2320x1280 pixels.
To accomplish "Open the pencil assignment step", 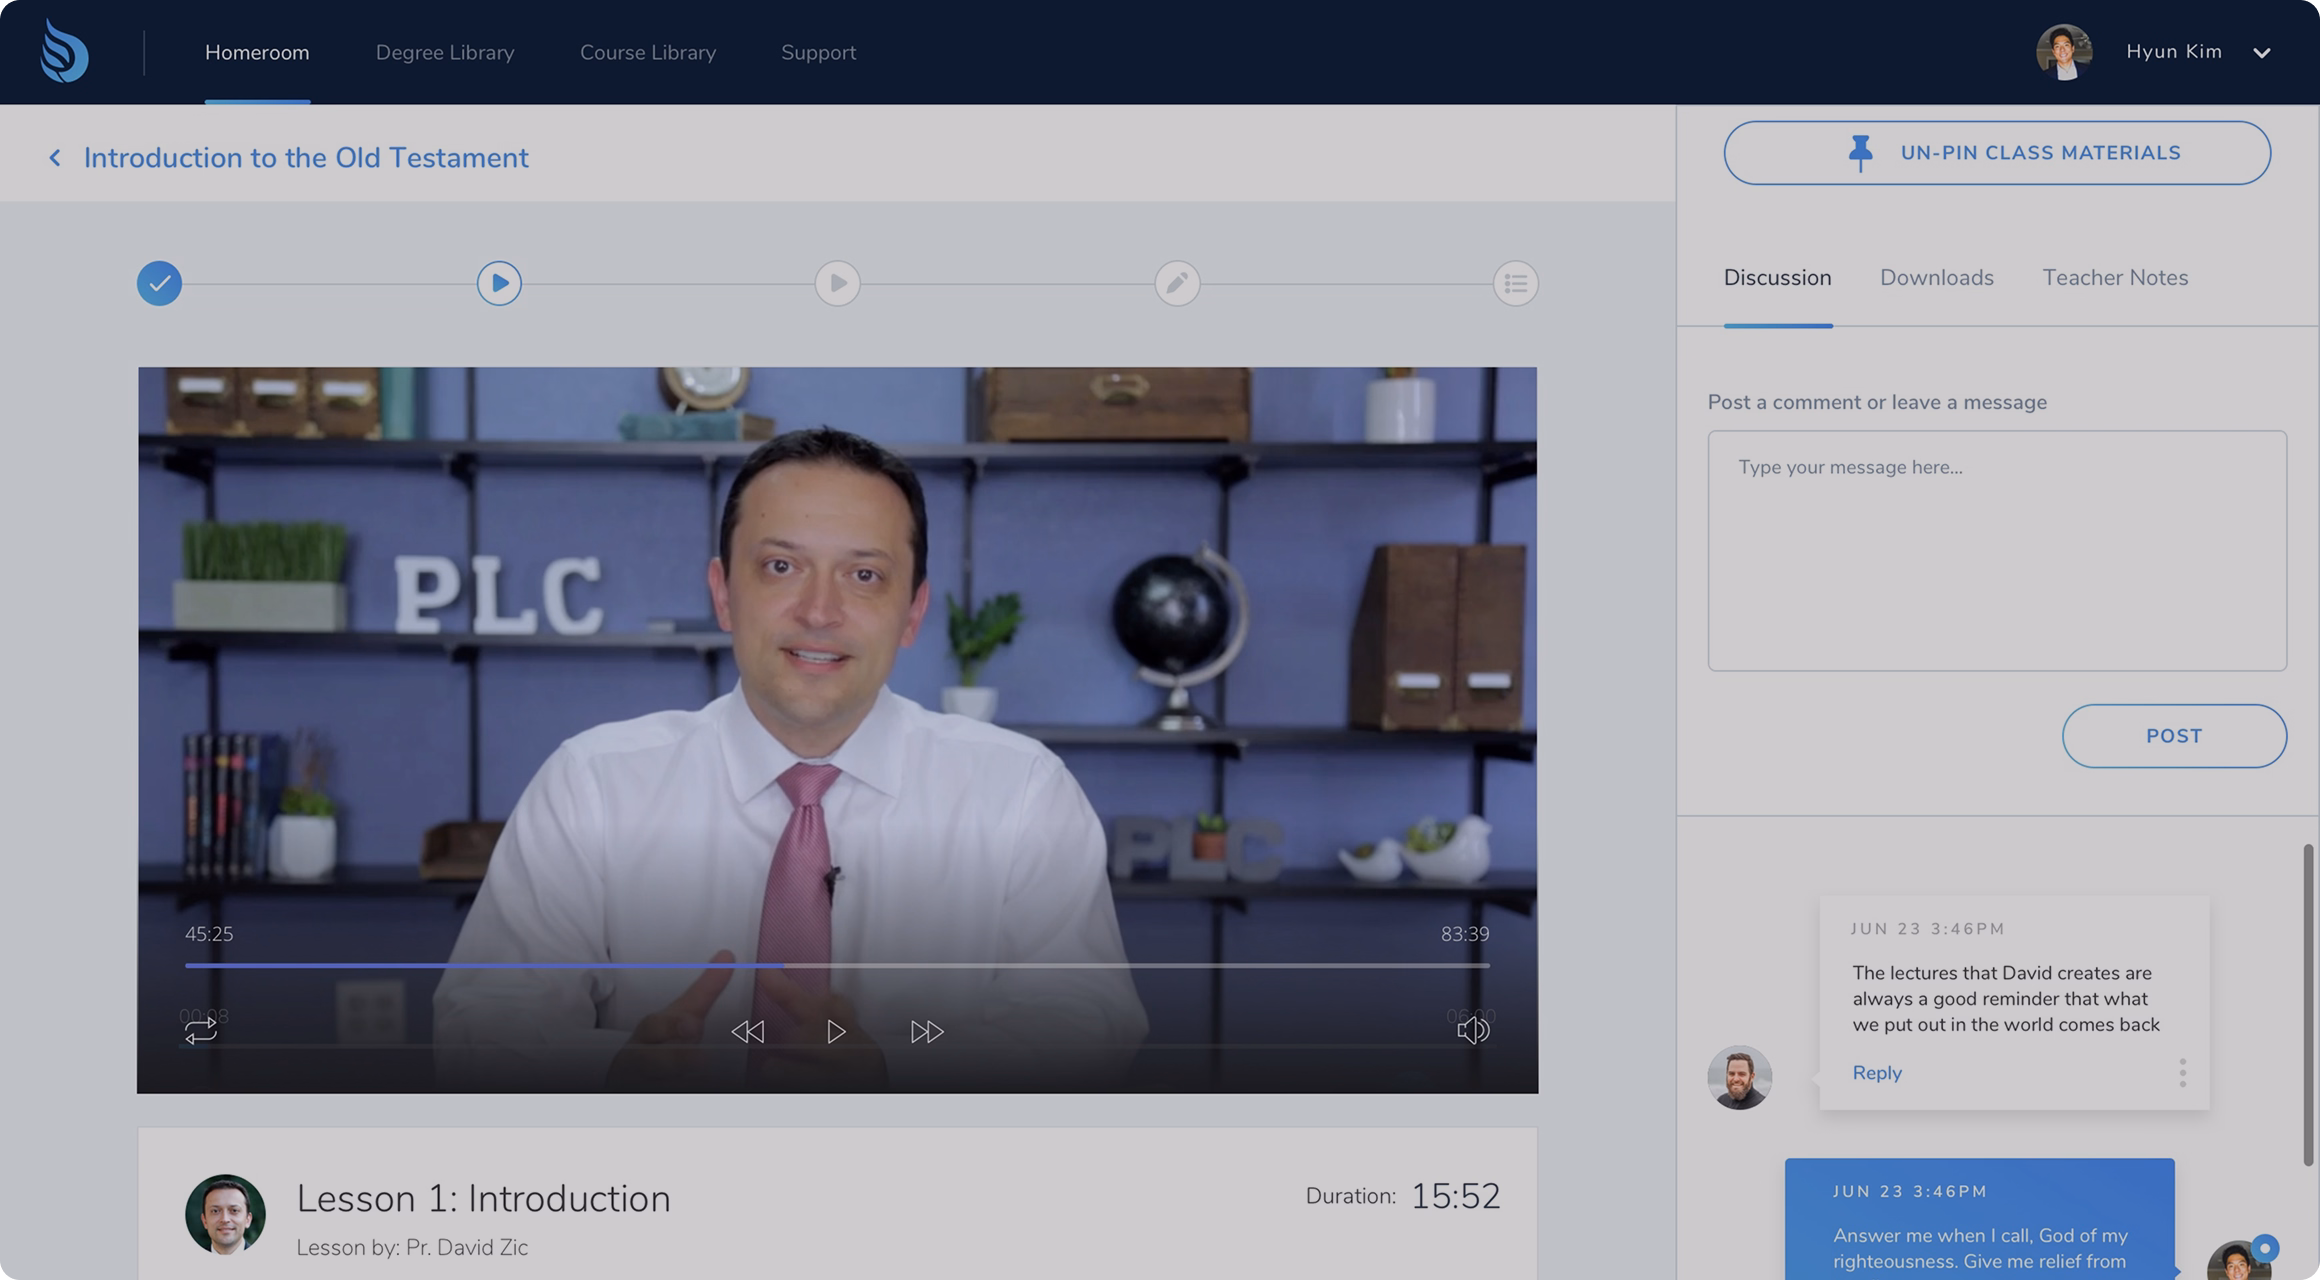I will pyautogui.click(x=1177, y=283).
